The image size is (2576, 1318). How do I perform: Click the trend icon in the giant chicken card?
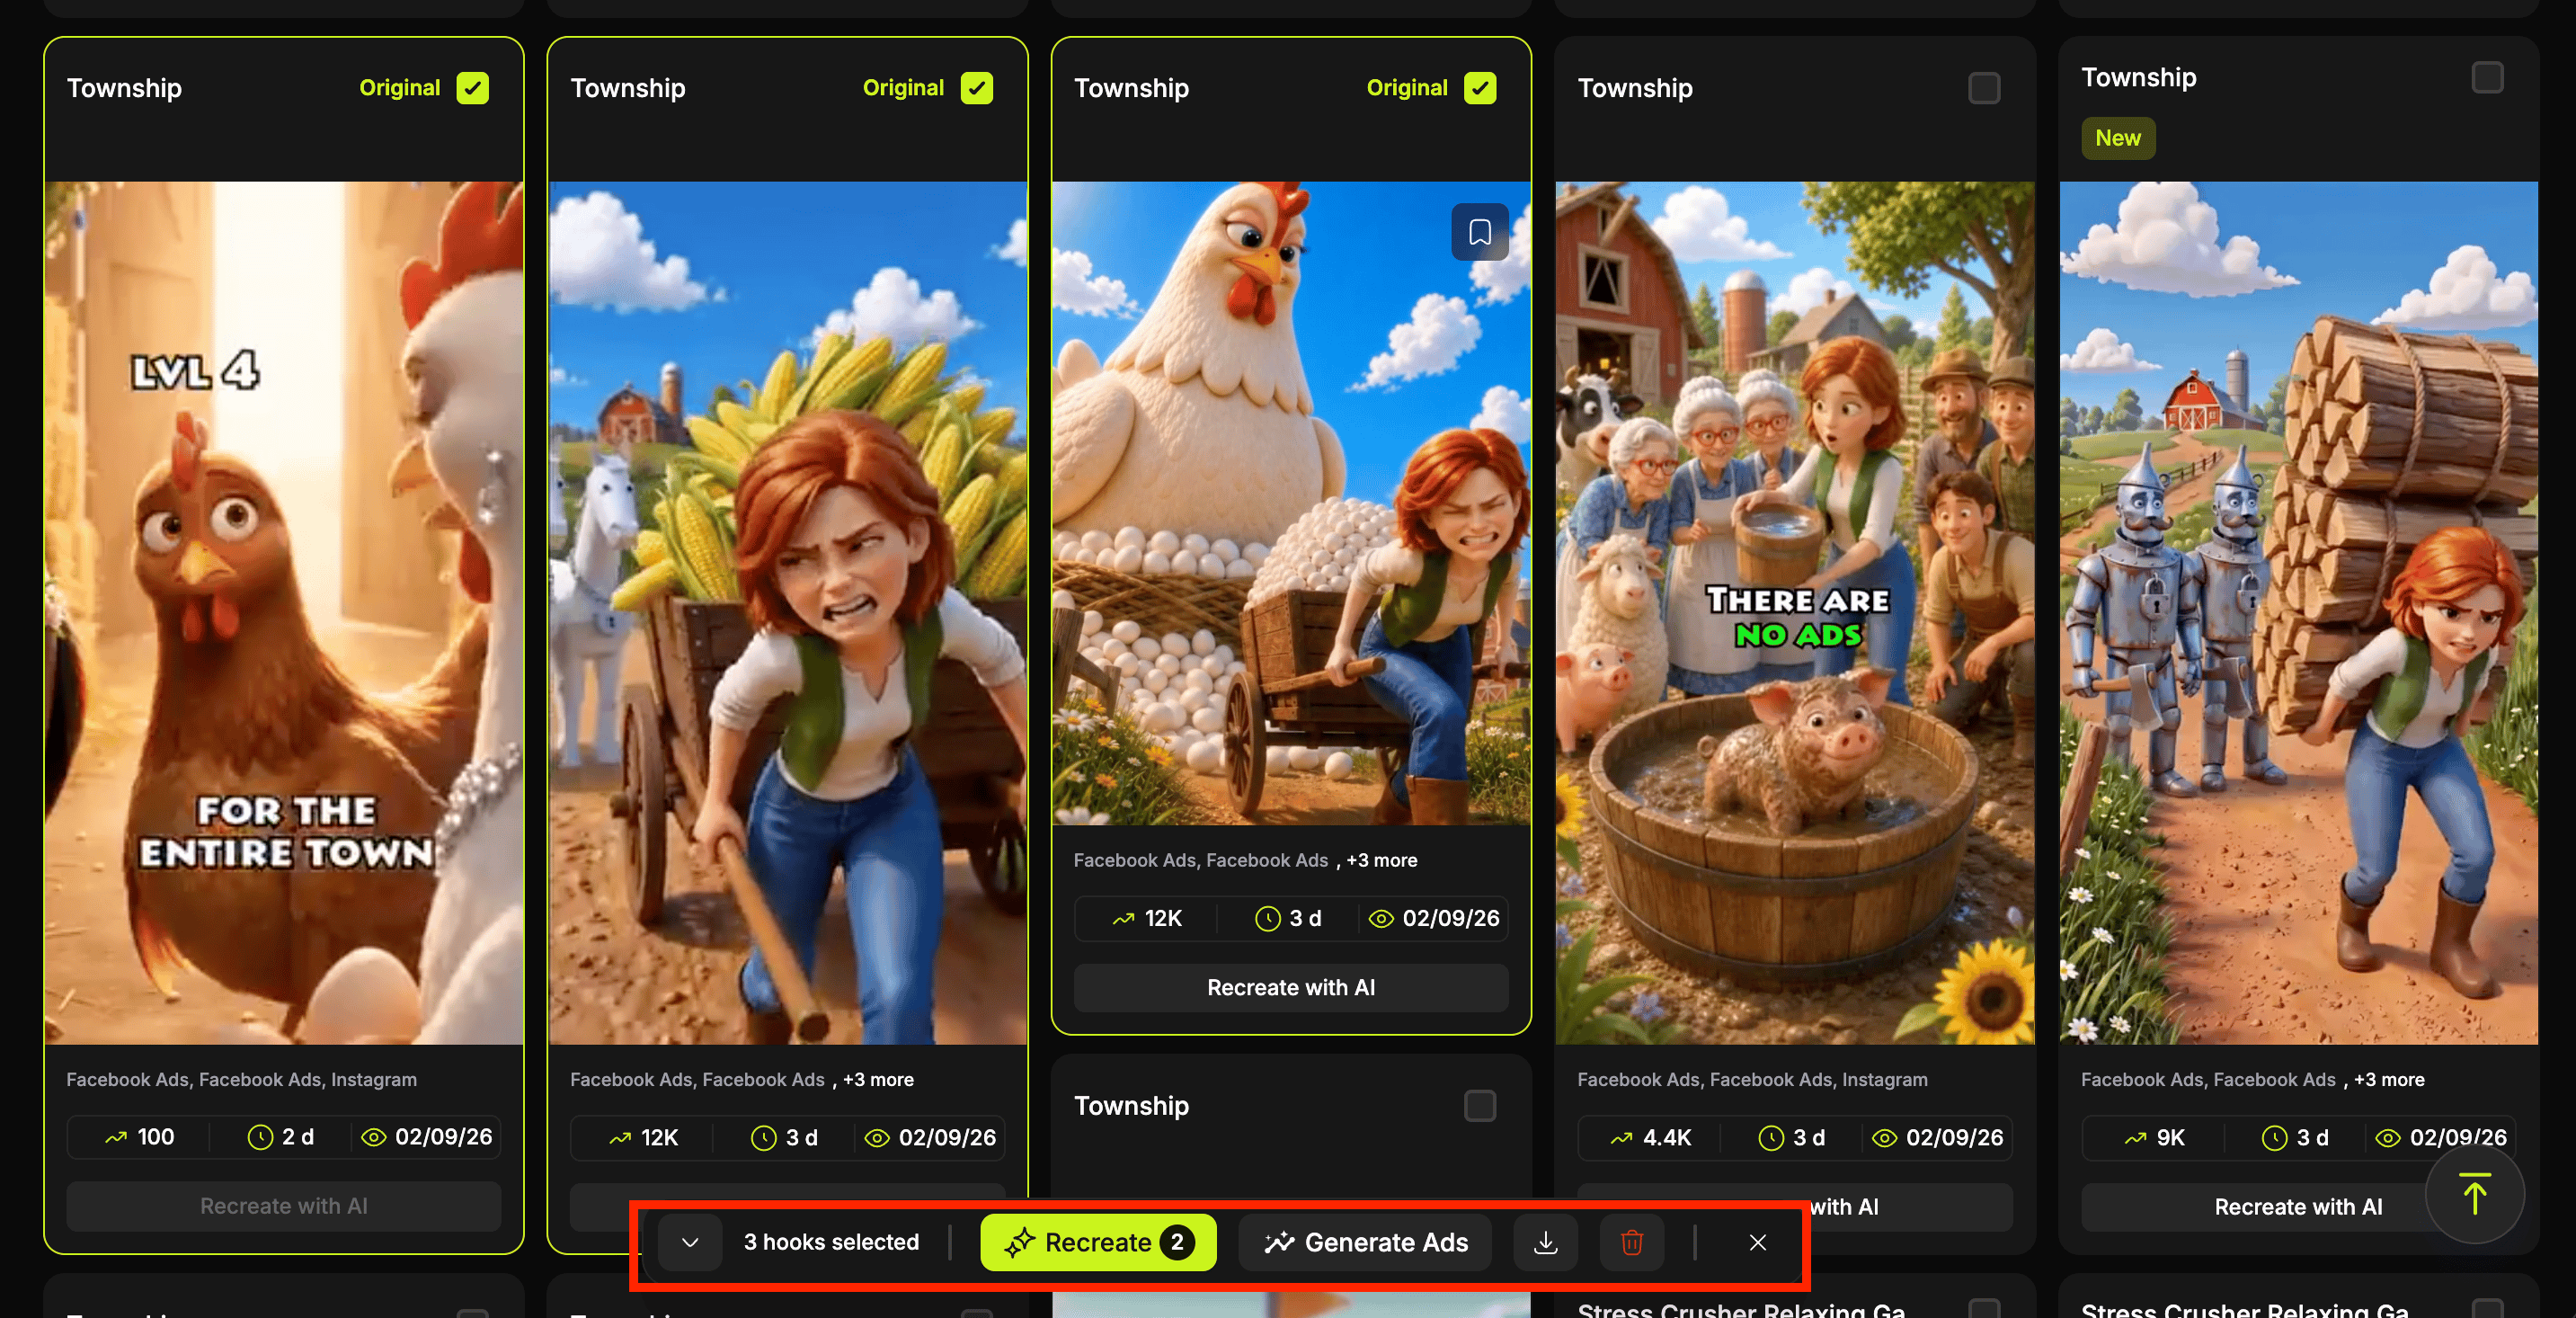(1124, 919)
